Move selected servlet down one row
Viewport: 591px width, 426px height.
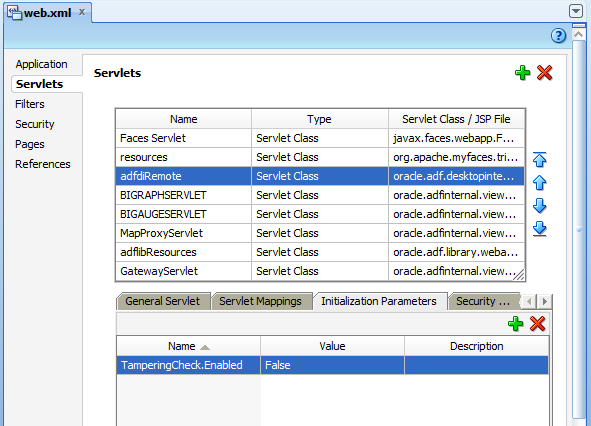coord(539,206)
